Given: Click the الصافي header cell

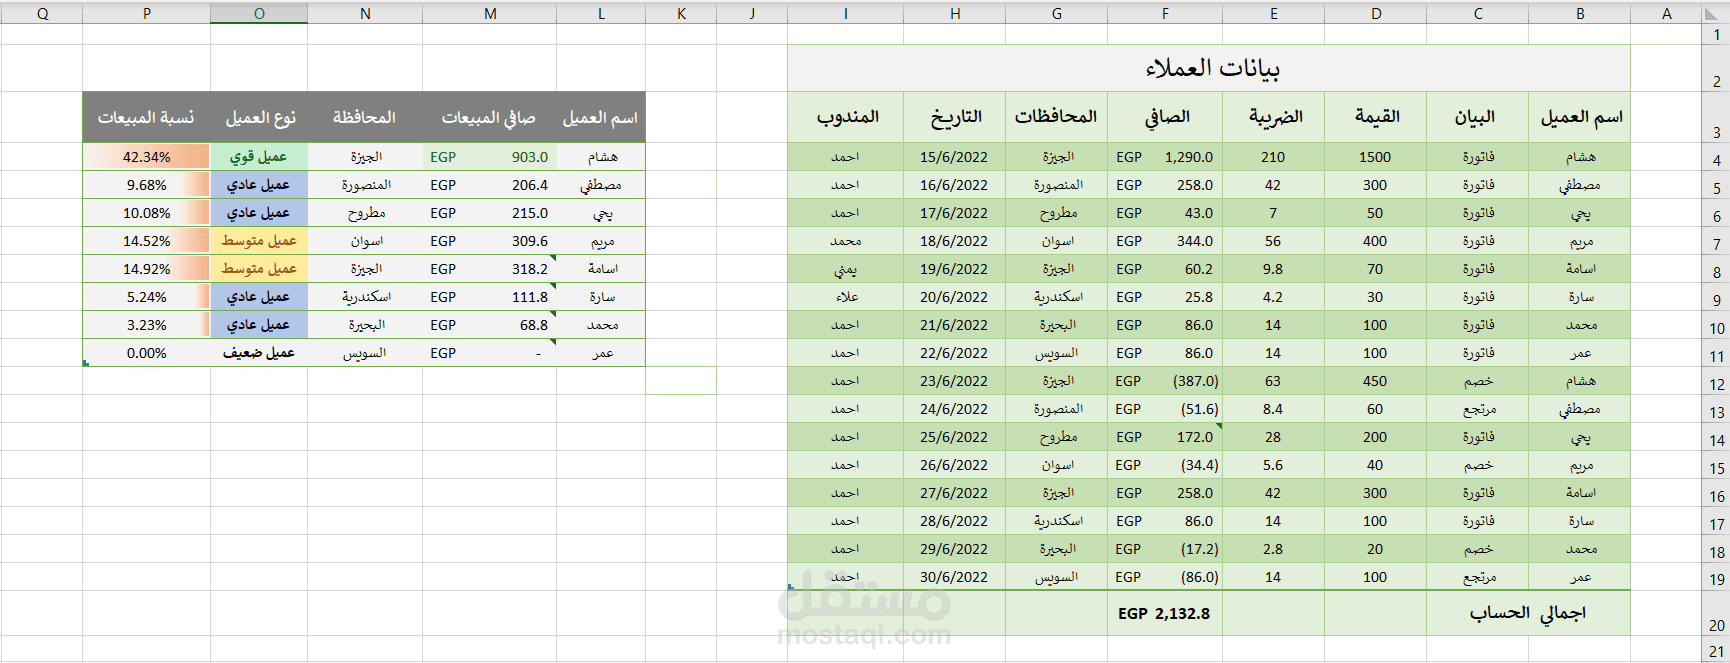Looking at the screenshot, I should [x=1165, y=117].
